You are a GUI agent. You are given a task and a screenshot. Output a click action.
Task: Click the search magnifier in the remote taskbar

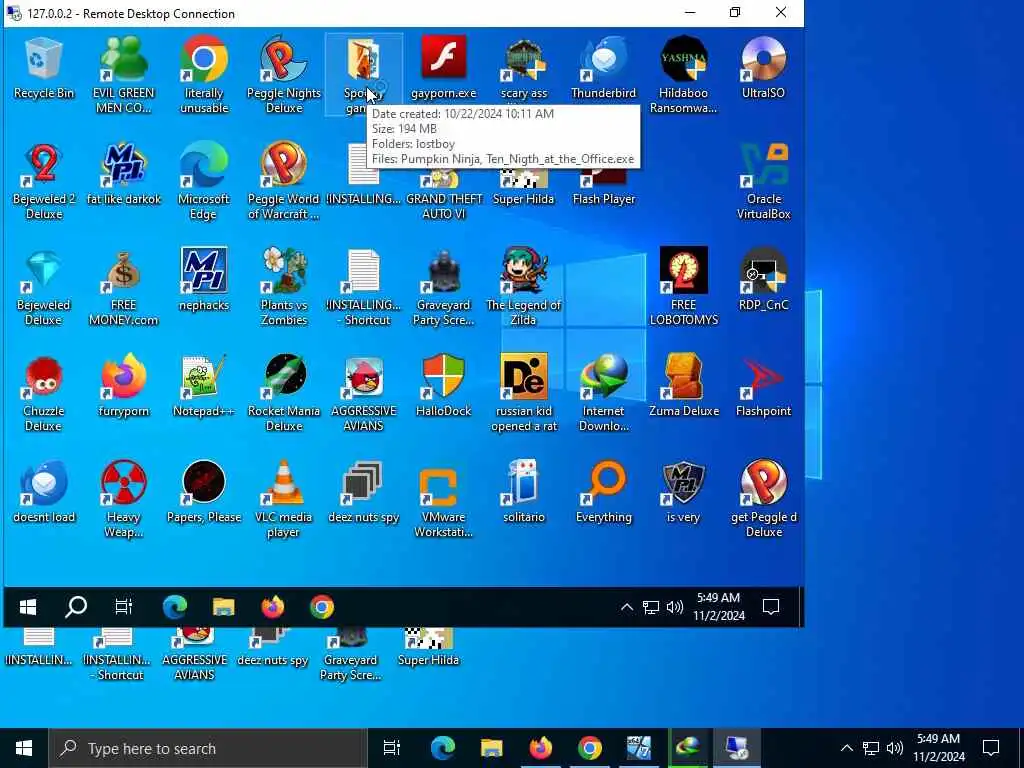[76, 607]
